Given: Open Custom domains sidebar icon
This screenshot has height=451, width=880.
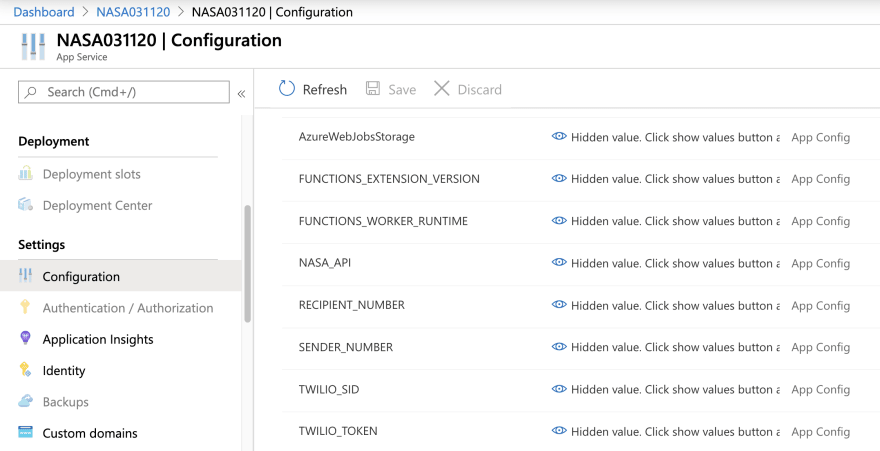Looking at the screenshot, I should coord(25,432).
